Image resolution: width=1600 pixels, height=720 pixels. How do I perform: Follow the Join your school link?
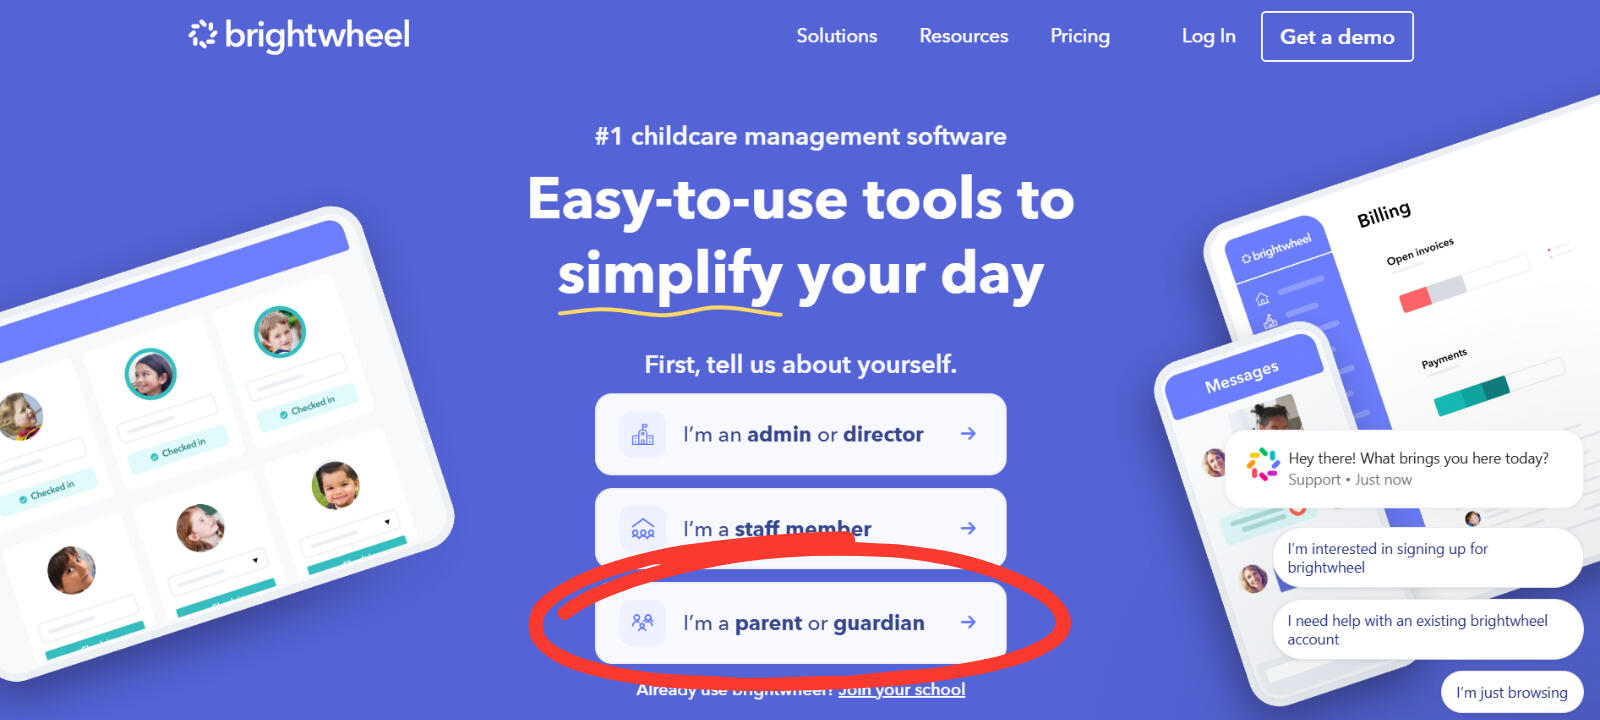point(901,690)
